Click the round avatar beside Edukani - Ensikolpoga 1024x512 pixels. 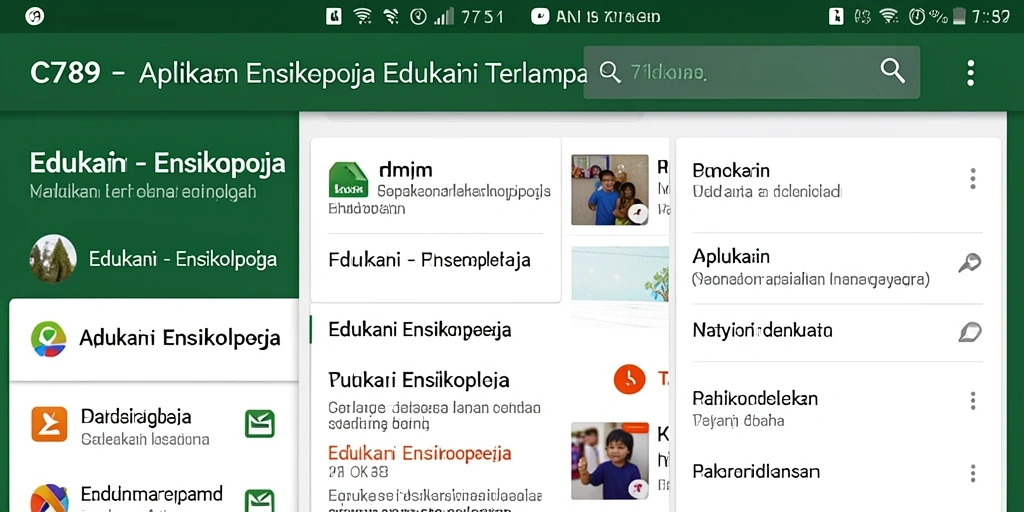point(53,259)
